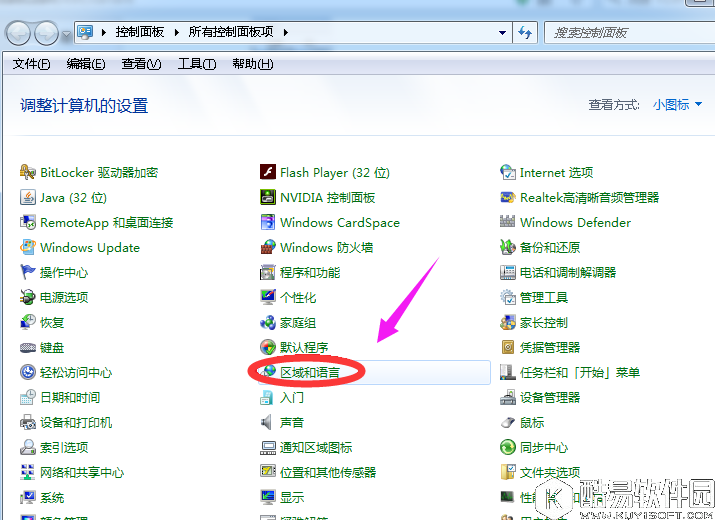715x520 pixels.
Task: Click the 日期和时间 icon
Action: pyautogui.click(x=27, y=397)
